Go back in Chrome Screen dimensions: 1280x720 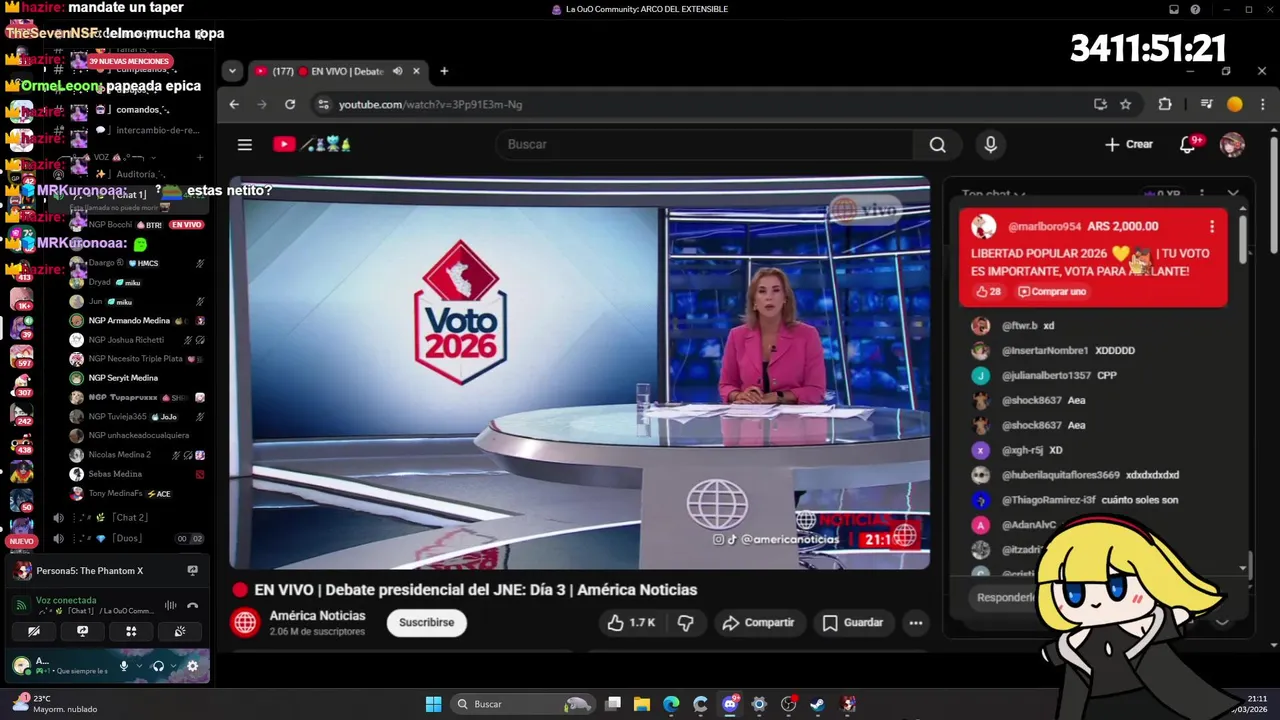click(x=234, y=104)
